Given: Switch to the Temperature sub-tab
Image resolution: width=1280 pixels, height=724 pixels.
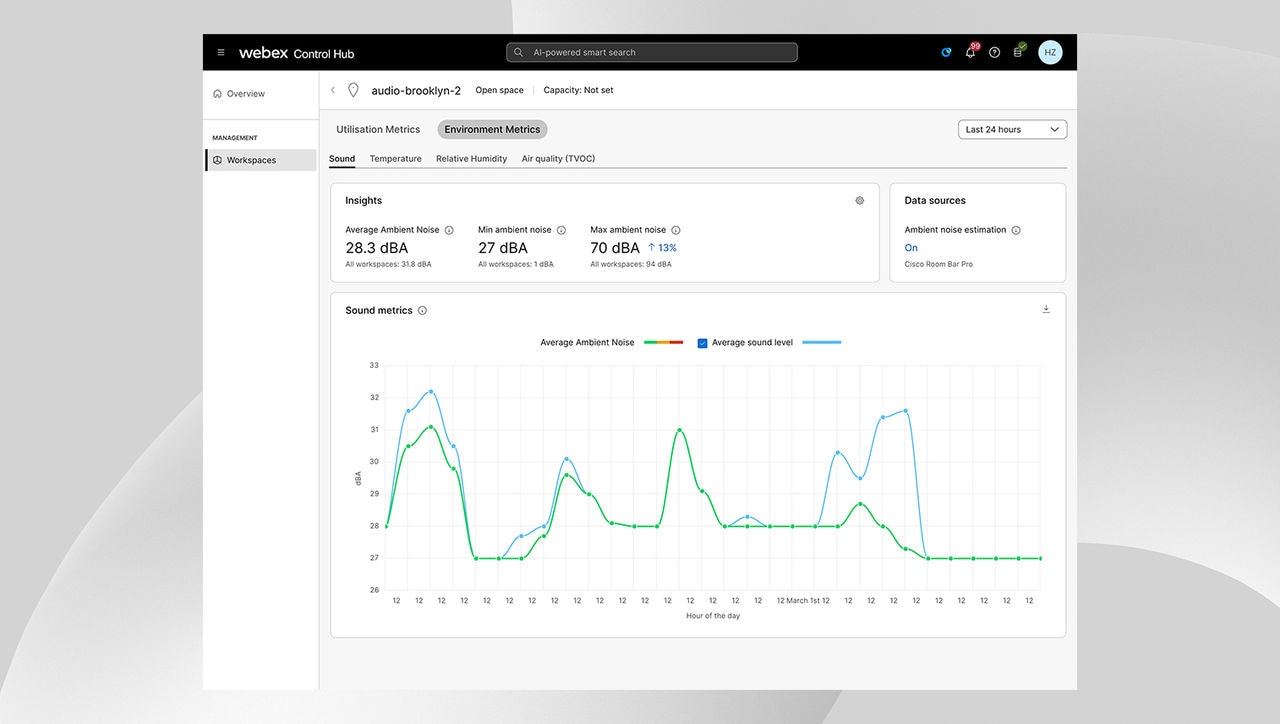Looking at the screenshot, I should 395,159.
